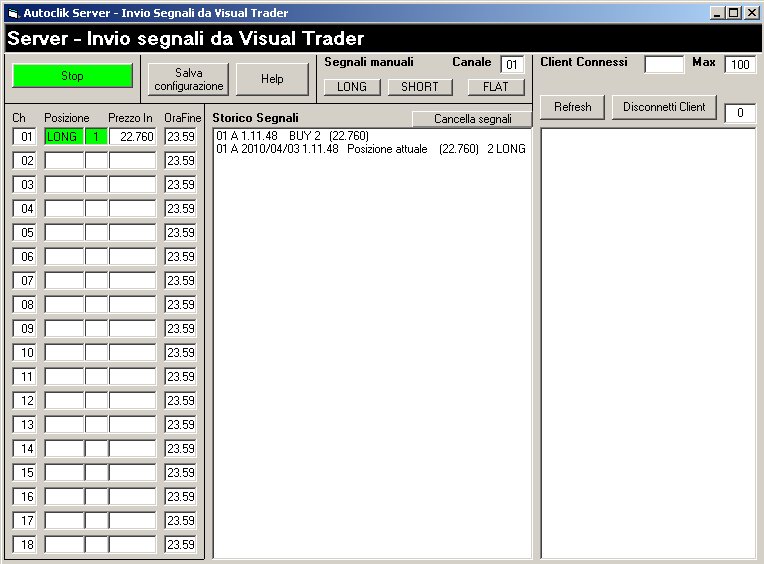The height and width of the screenshot is (564, 764).
Task: Click the Storico Segnali heading
Action: click(255, 118)
